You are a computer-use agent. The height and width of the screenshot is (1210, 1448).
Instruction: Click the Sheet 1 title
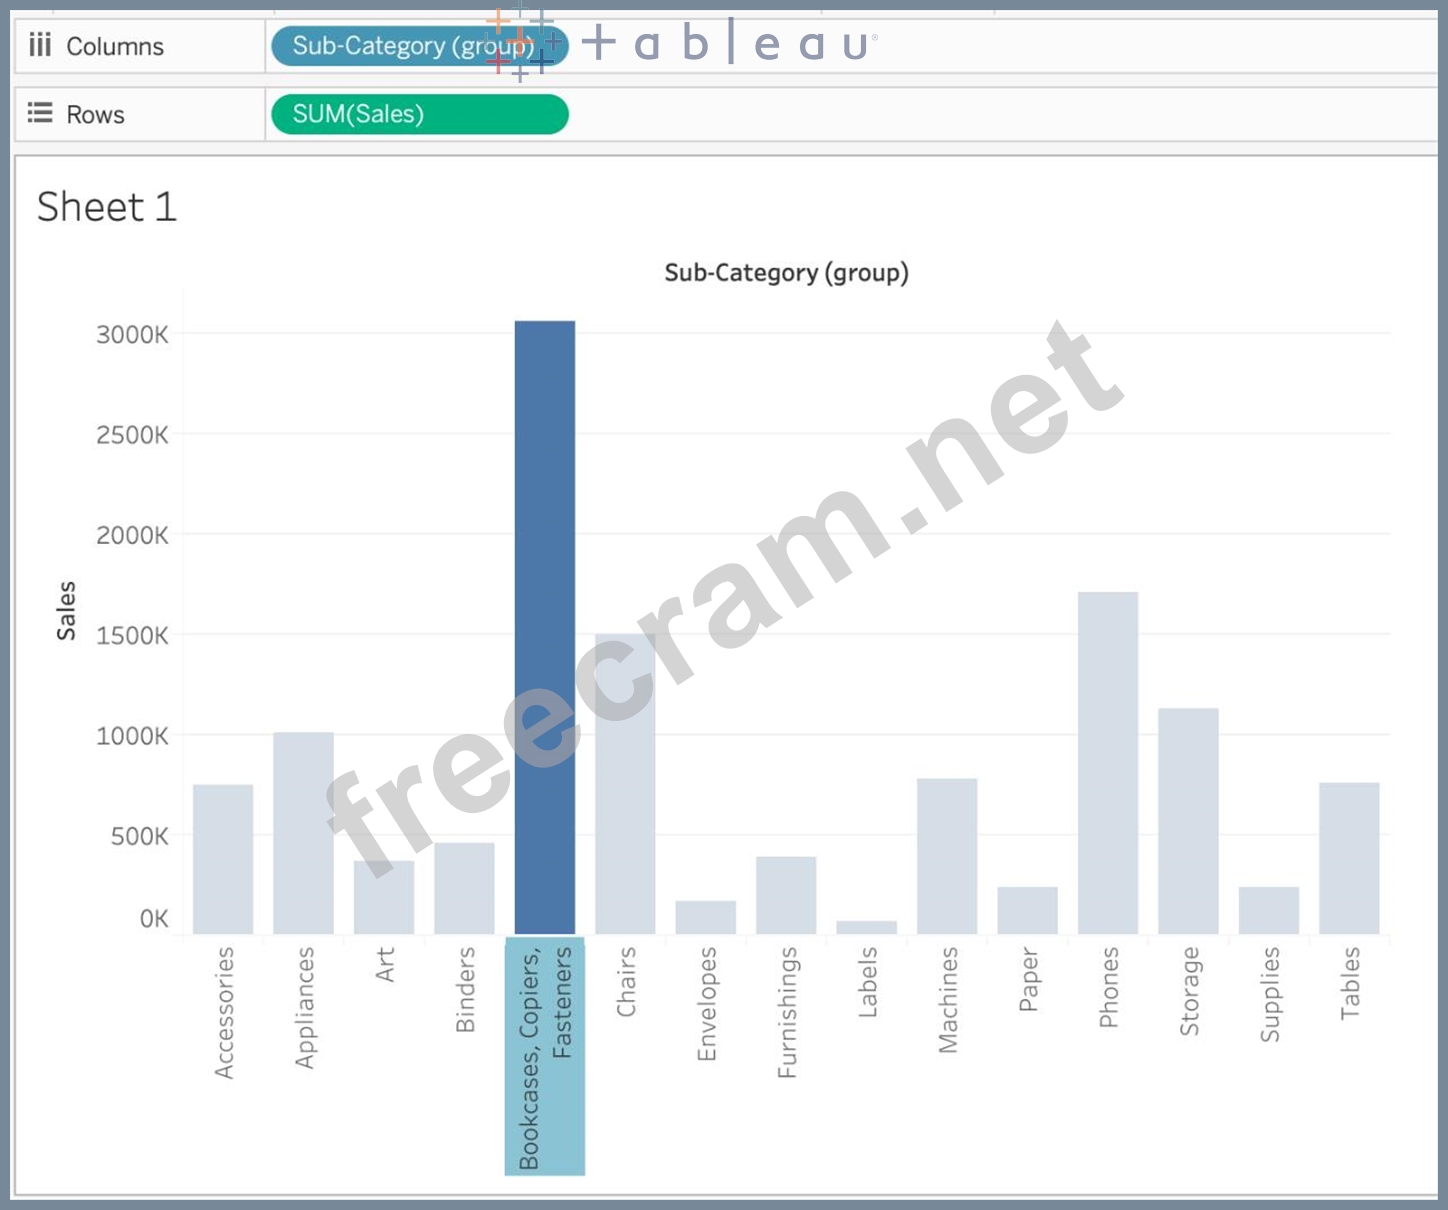[x=106, y=207]
